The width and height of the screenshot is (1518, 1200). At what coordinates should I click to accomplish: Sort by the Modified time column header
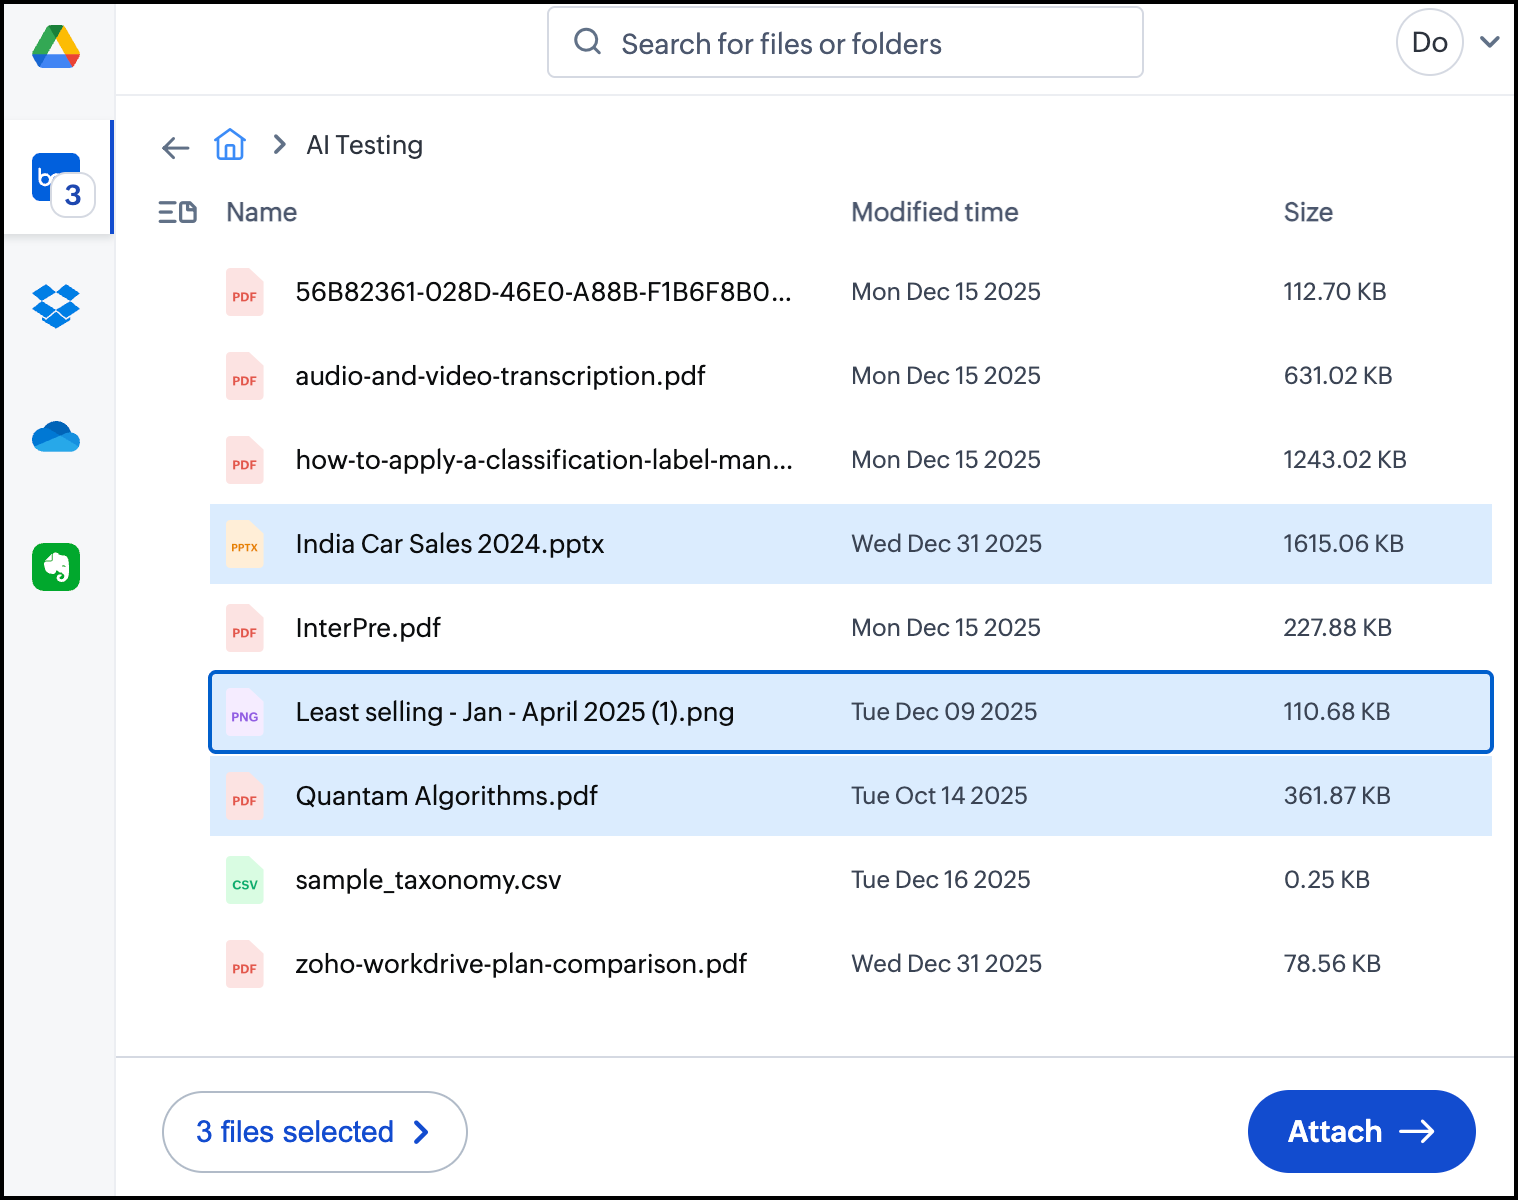(x=934, y=212)
